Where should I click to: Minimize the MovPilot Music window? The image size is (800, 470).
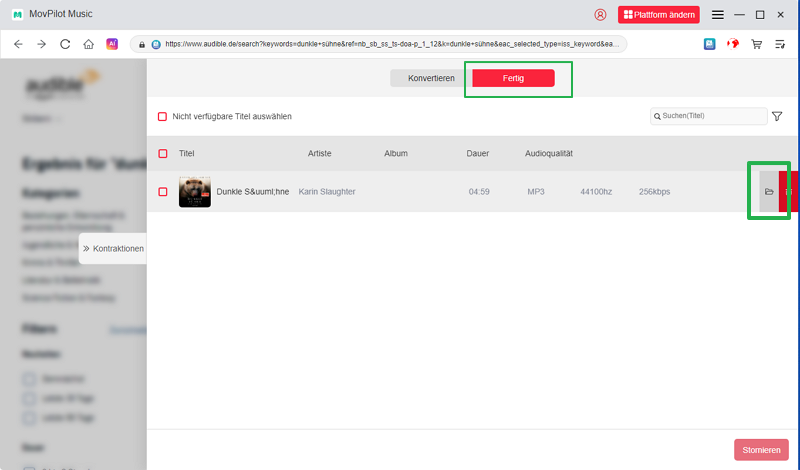tap(739, 15)
